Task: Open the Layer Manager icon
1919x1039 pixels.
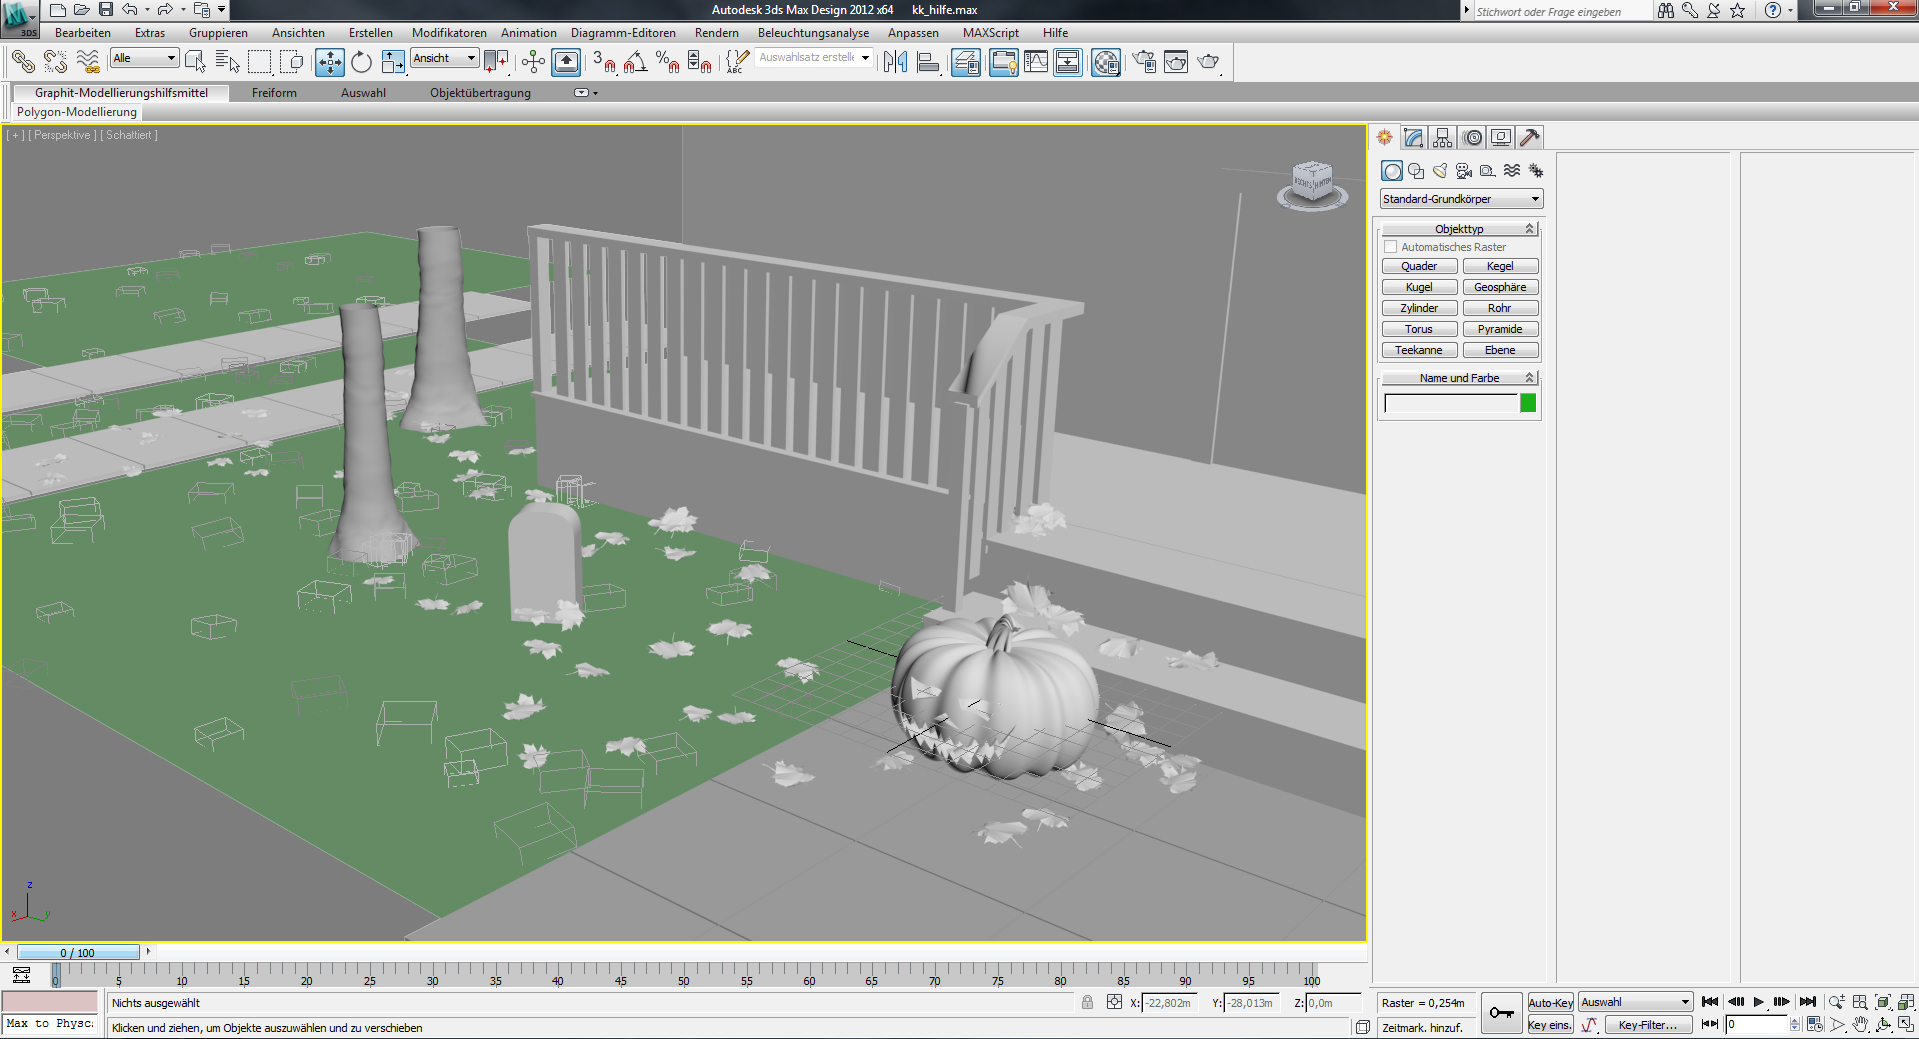Action: pos(966,62)
